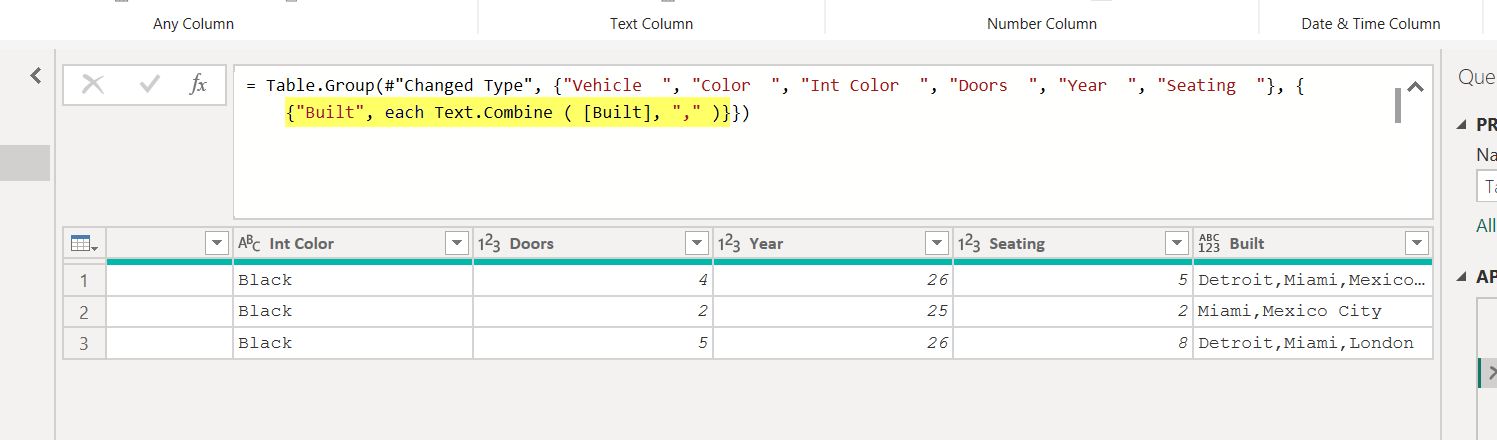Click Seating value 5 in row 1
Image resolution: width=1497 pixels, height=440 pixels.
click(x=1073, y=280)
